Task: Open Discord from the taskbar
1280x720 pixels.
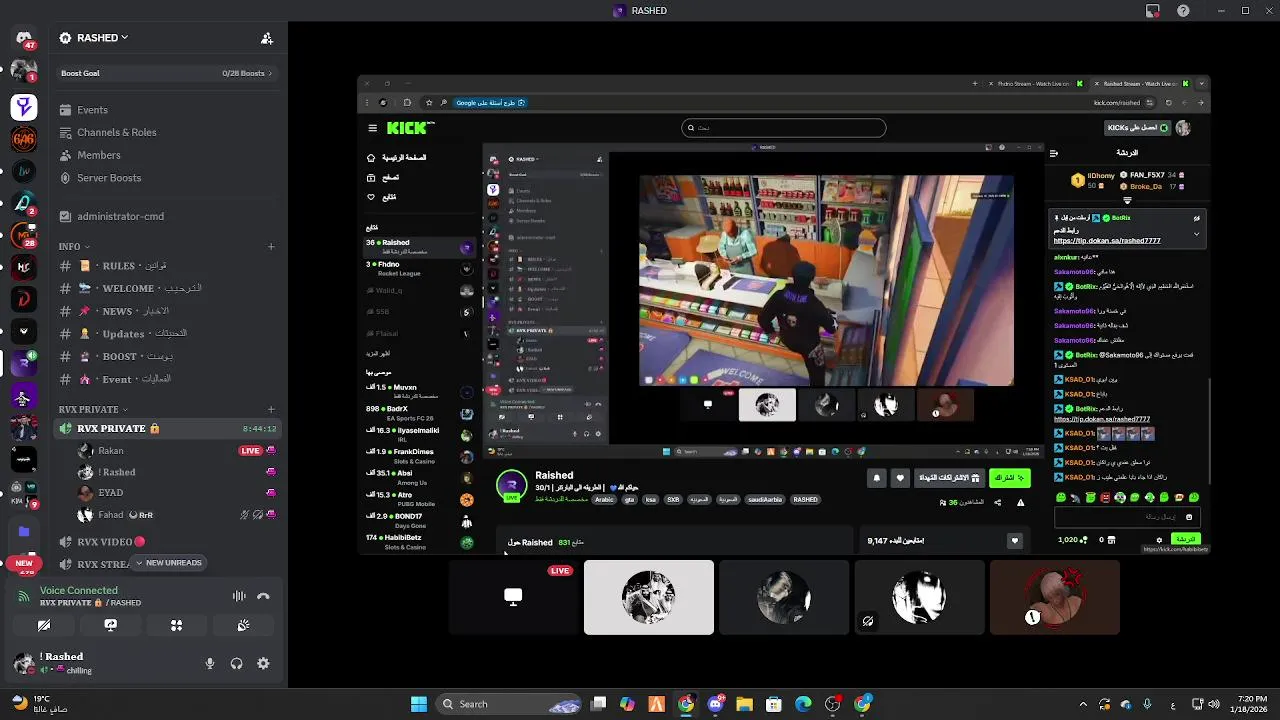Action: (715, 704)
